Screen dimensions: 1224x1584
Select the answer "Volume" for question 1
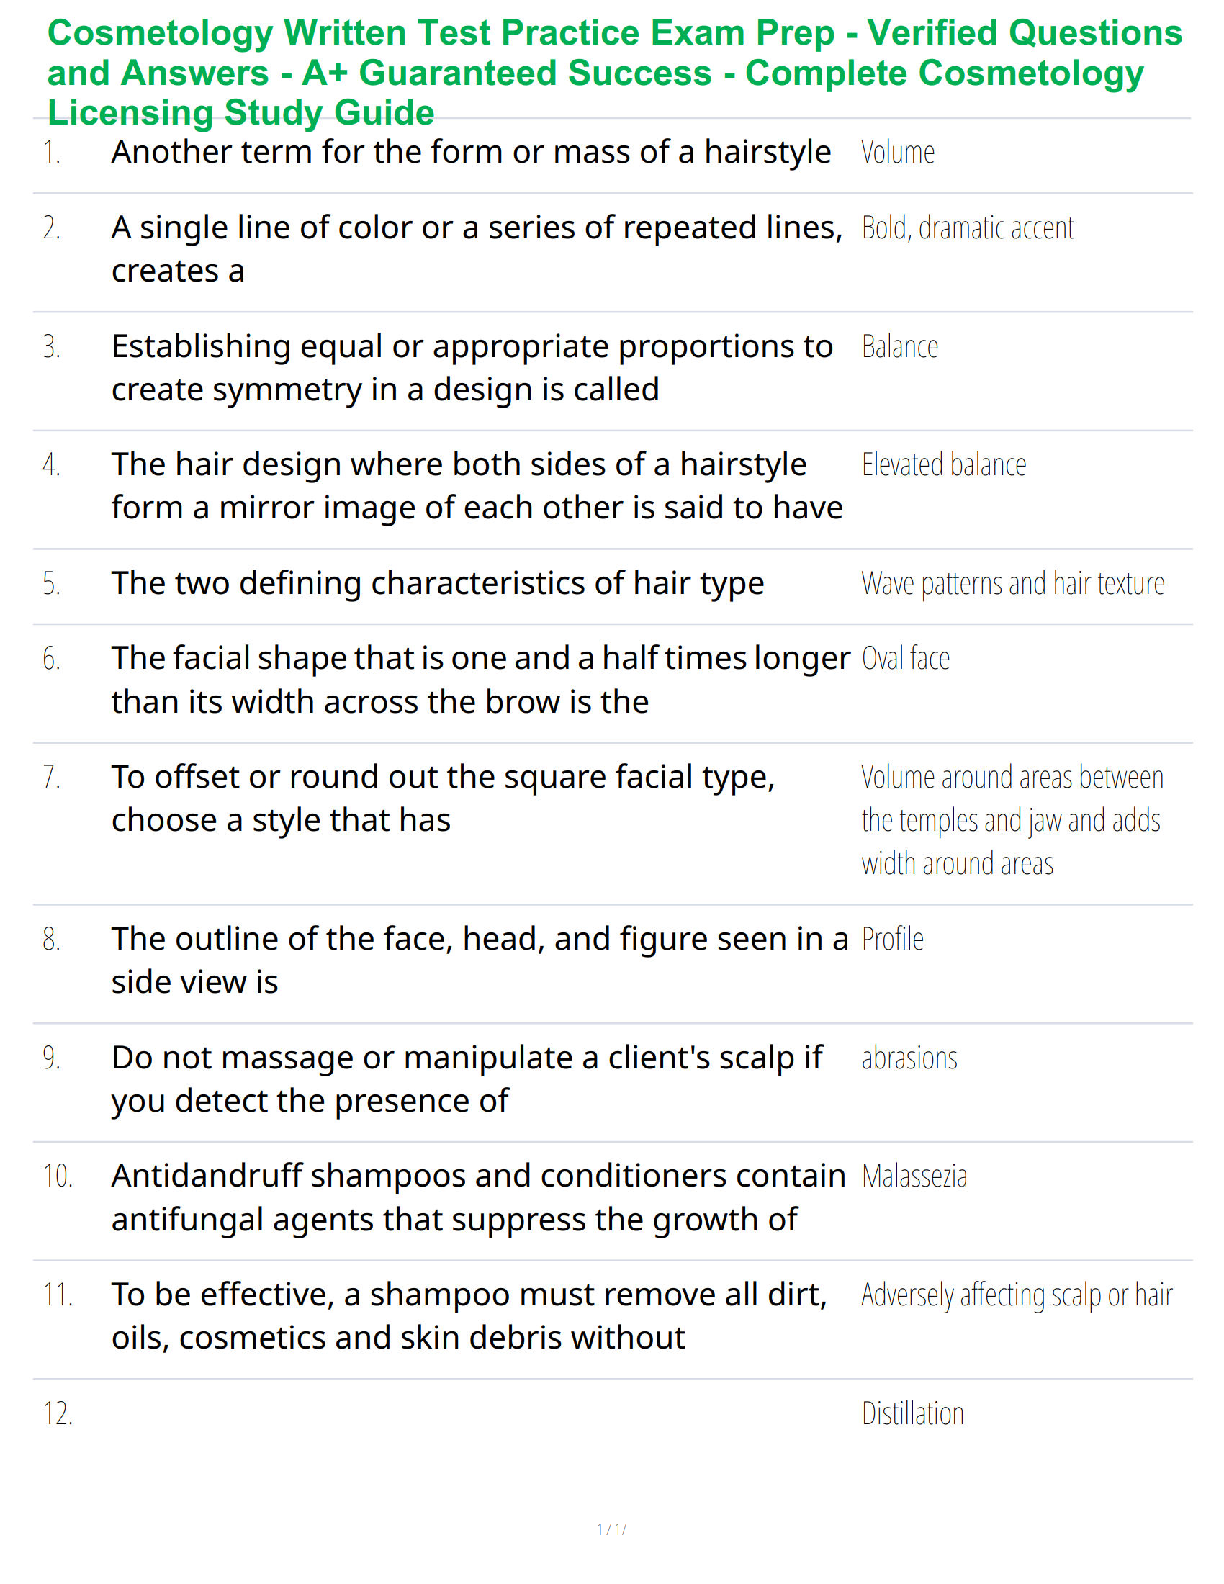(897, 153)
